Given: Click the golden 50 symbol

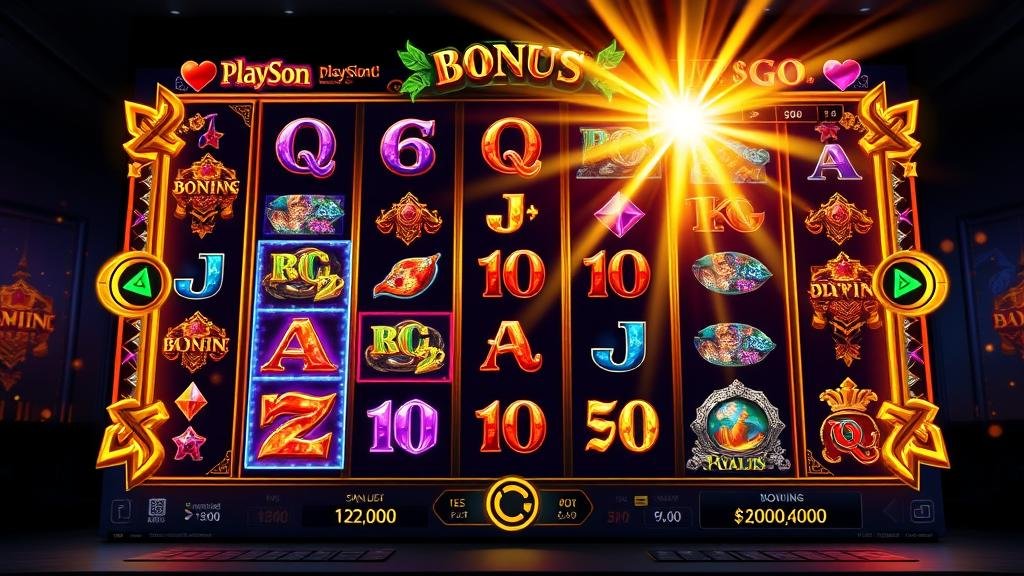Looking at the screenshot, I should coord(622,426).
